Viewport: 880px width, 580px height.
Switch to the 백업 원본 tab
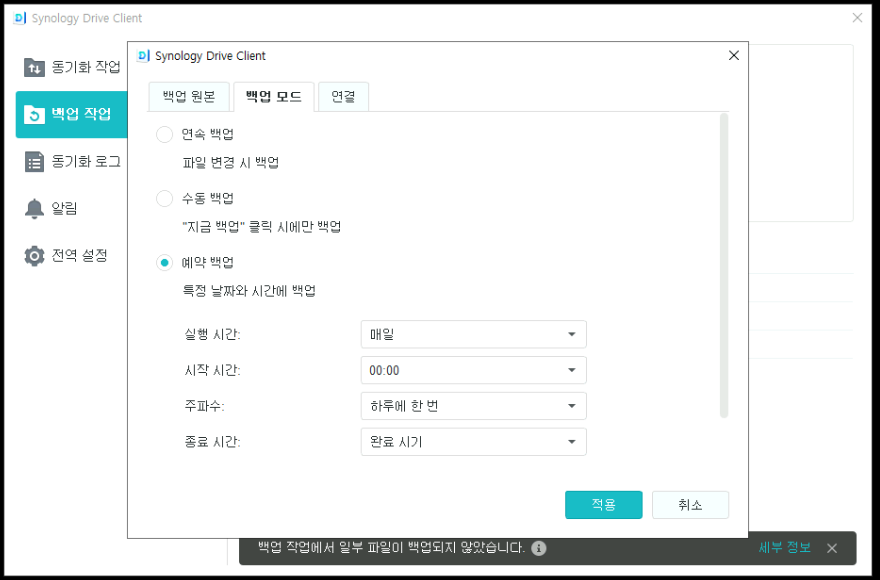pyautogui.click(x=189, y=97)
